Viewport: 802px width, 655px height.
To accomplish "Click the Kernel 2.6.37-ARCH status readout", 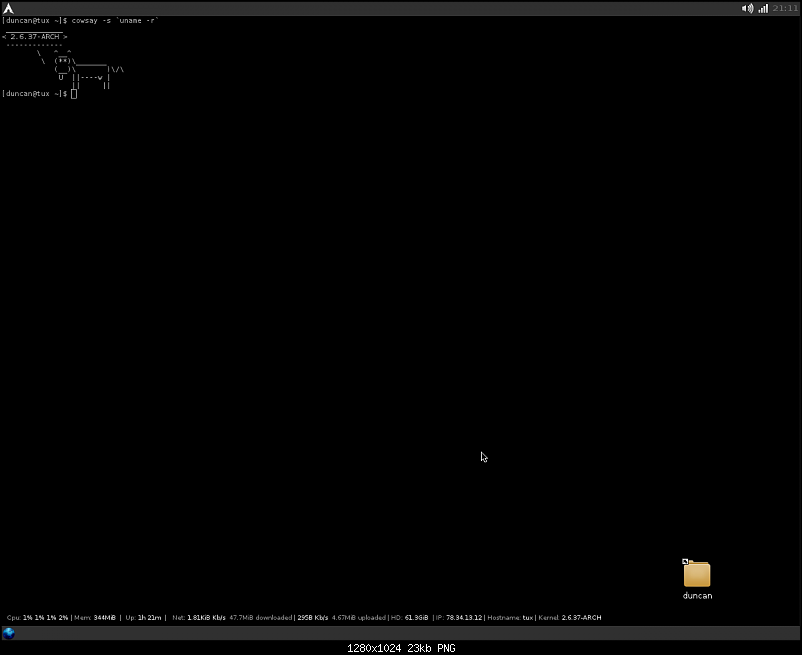I will point(570,617).
